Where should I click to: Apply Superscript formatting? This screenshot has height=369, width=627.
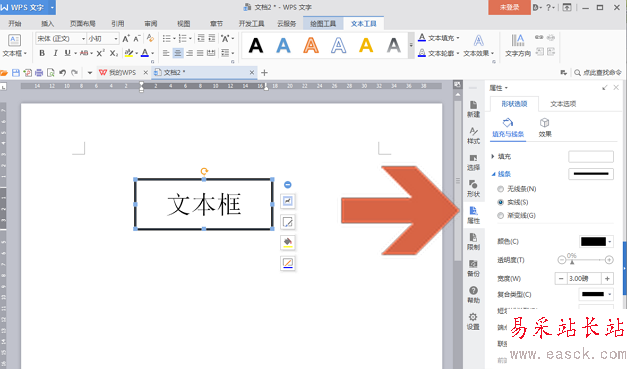click(x=100, y=53)
